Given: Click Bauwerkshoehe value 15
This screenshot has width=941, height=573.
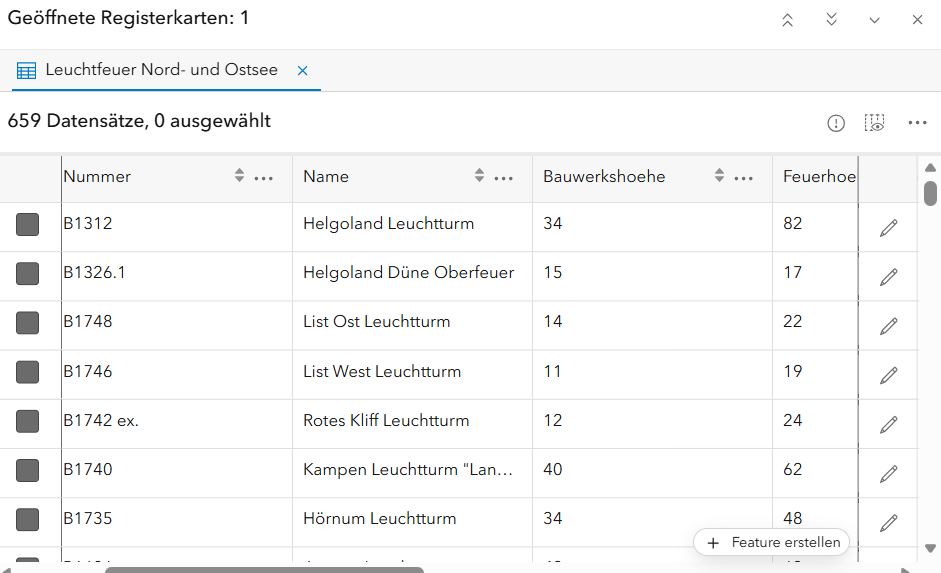Looking at the screenshot, I should (553, 273).
